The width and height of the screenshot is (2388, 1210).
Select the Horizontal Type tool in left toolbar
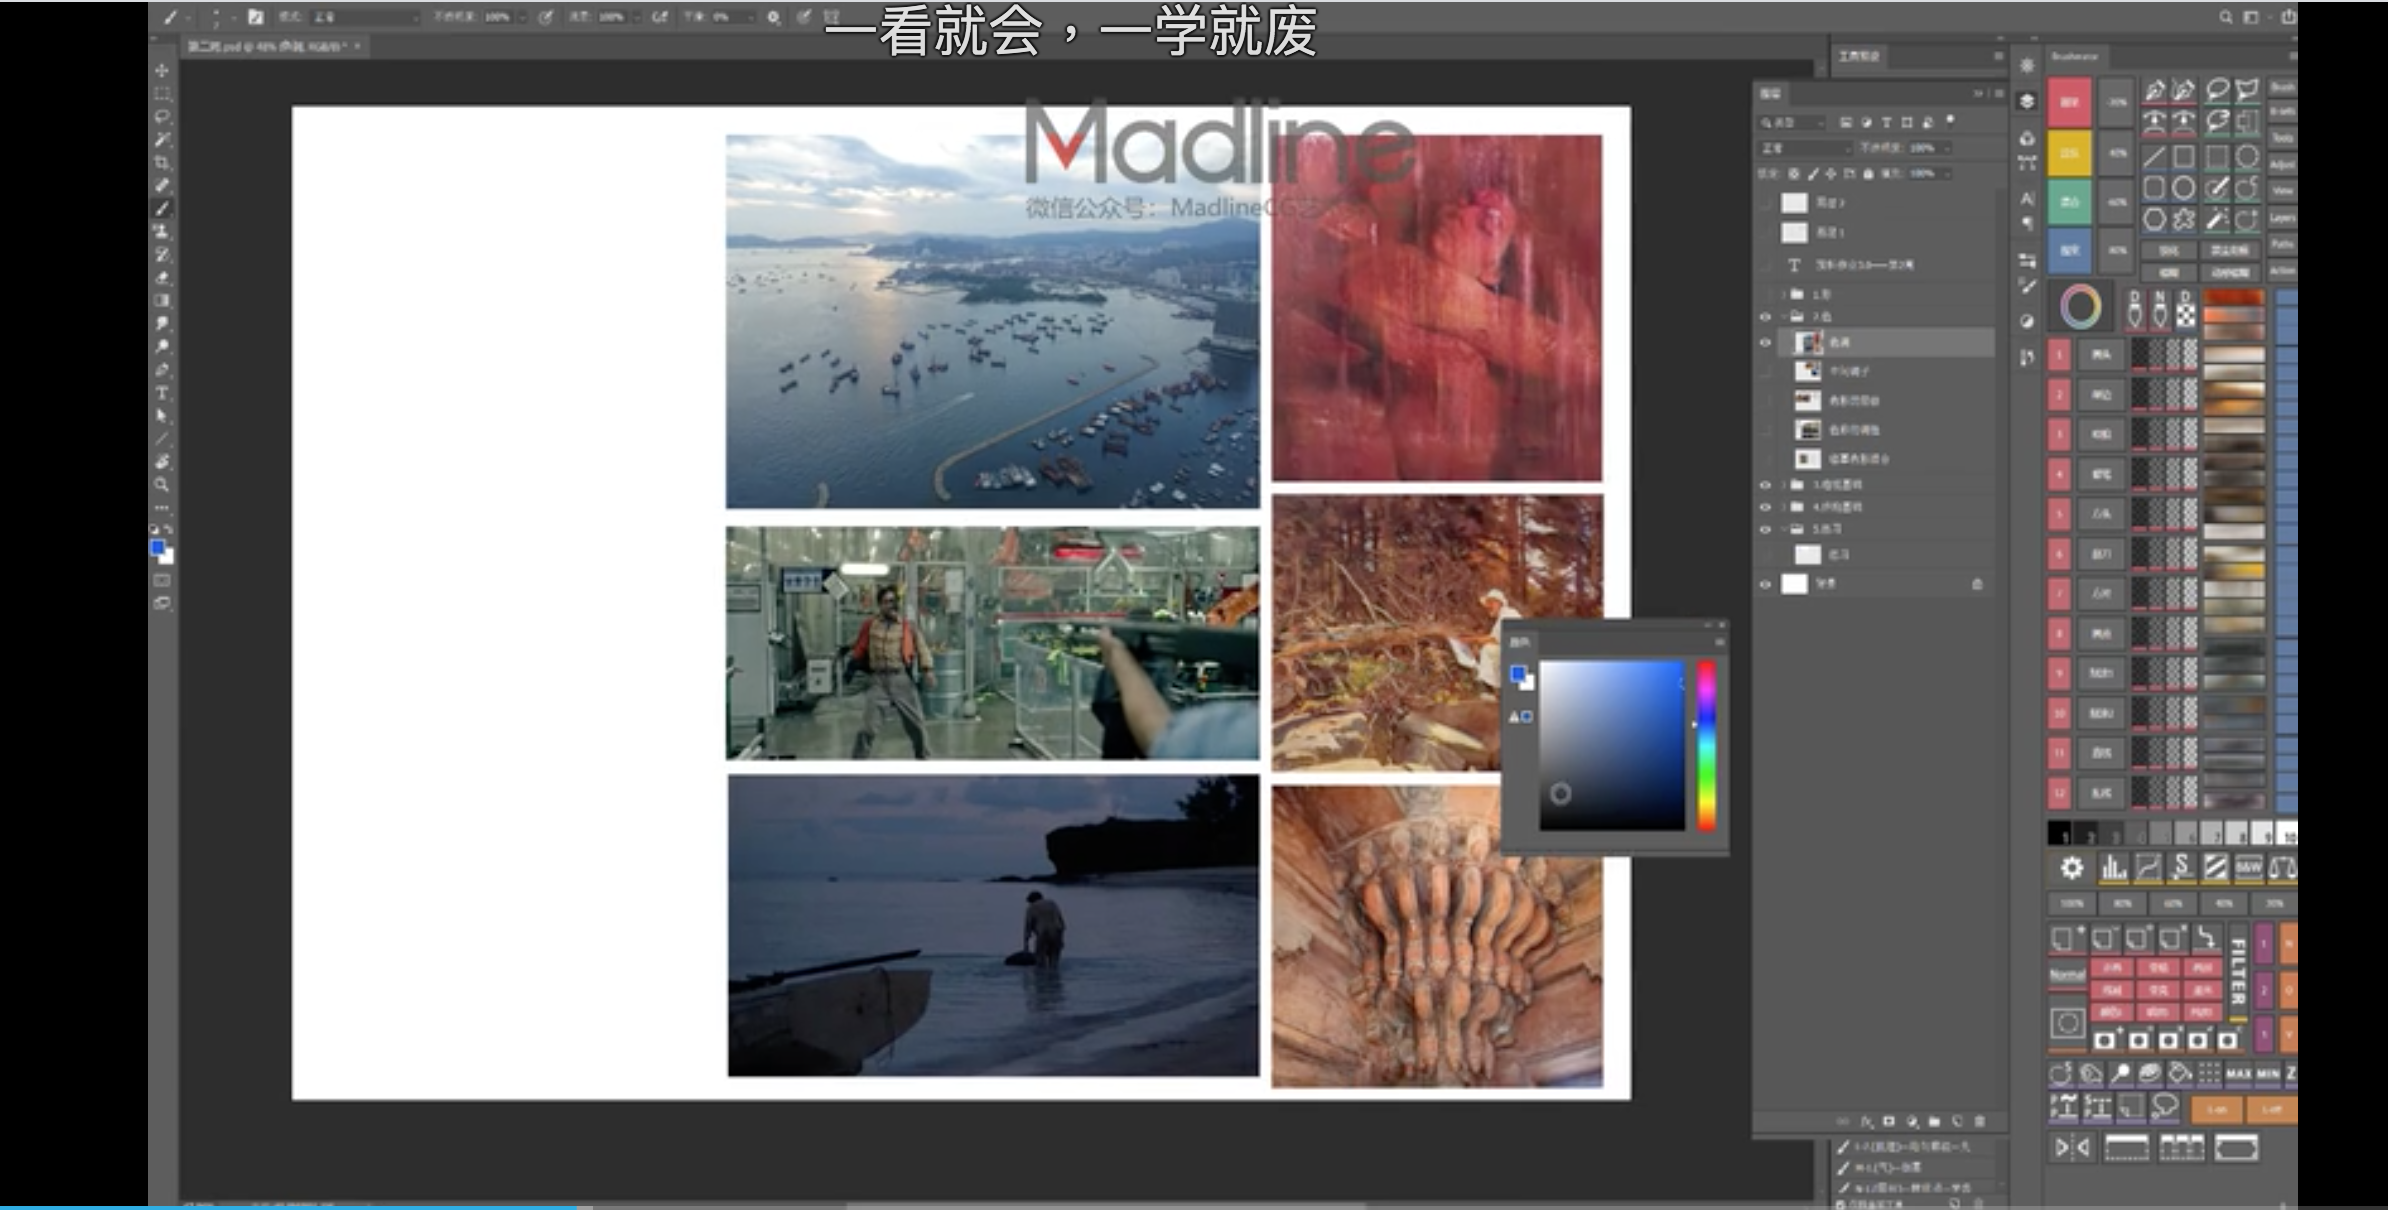tap(162, 393)
